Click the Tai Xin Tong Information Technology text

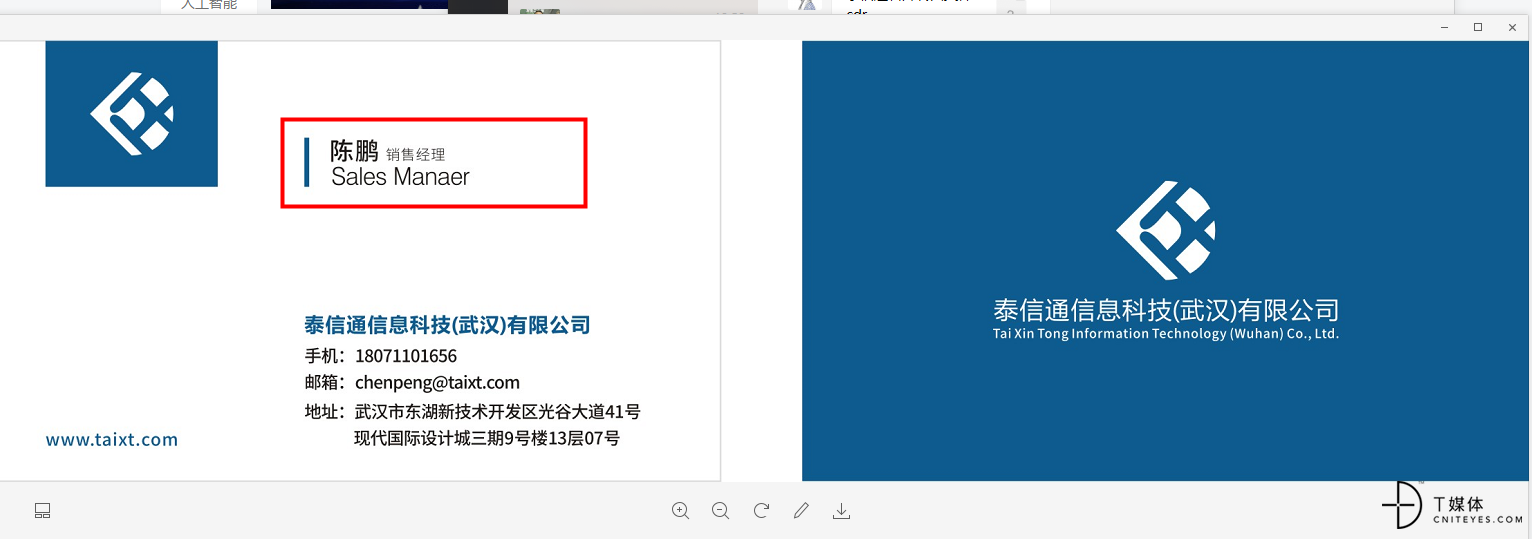pyautogui.click(x=1166, y=334)
